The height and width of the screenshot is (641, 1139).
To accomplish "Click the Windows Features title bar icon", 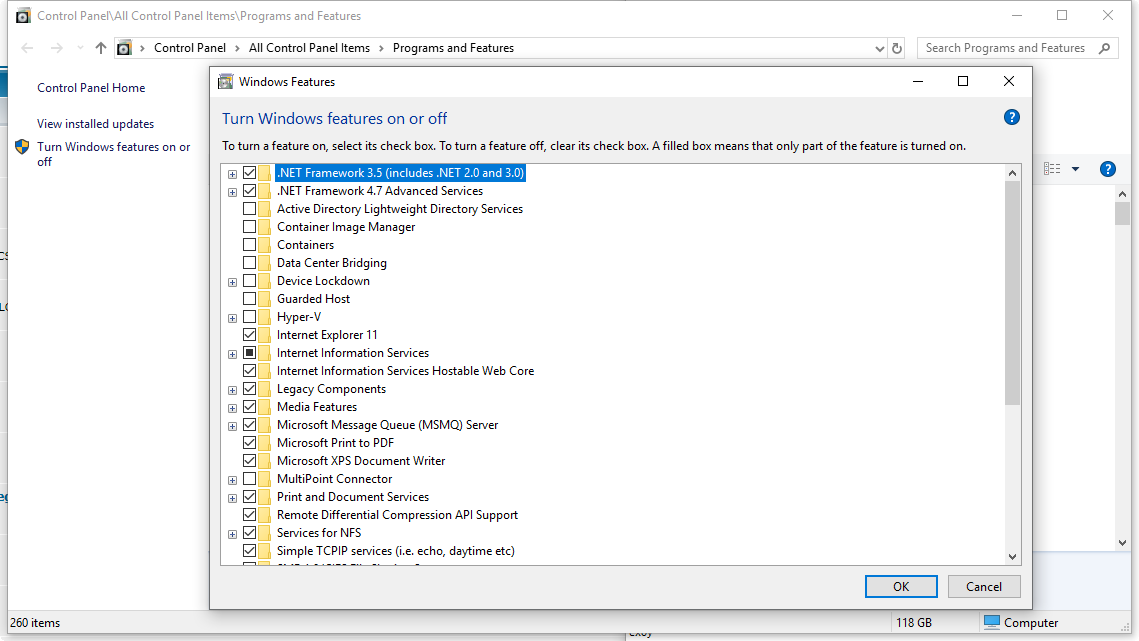I will tap(226, 81).
